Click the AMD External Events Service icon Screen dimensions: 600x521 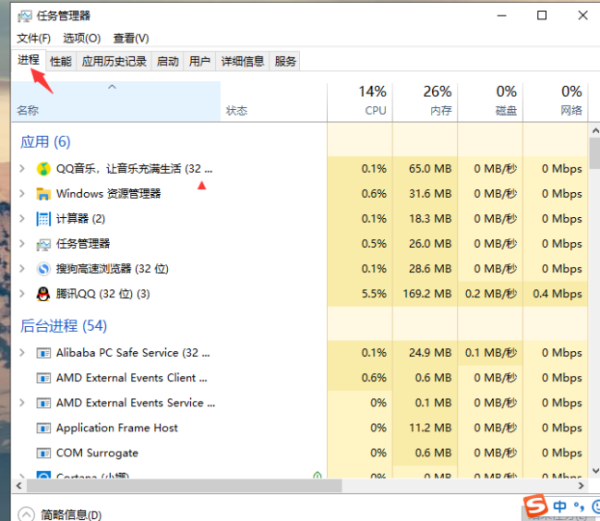[x=43, y=403]
